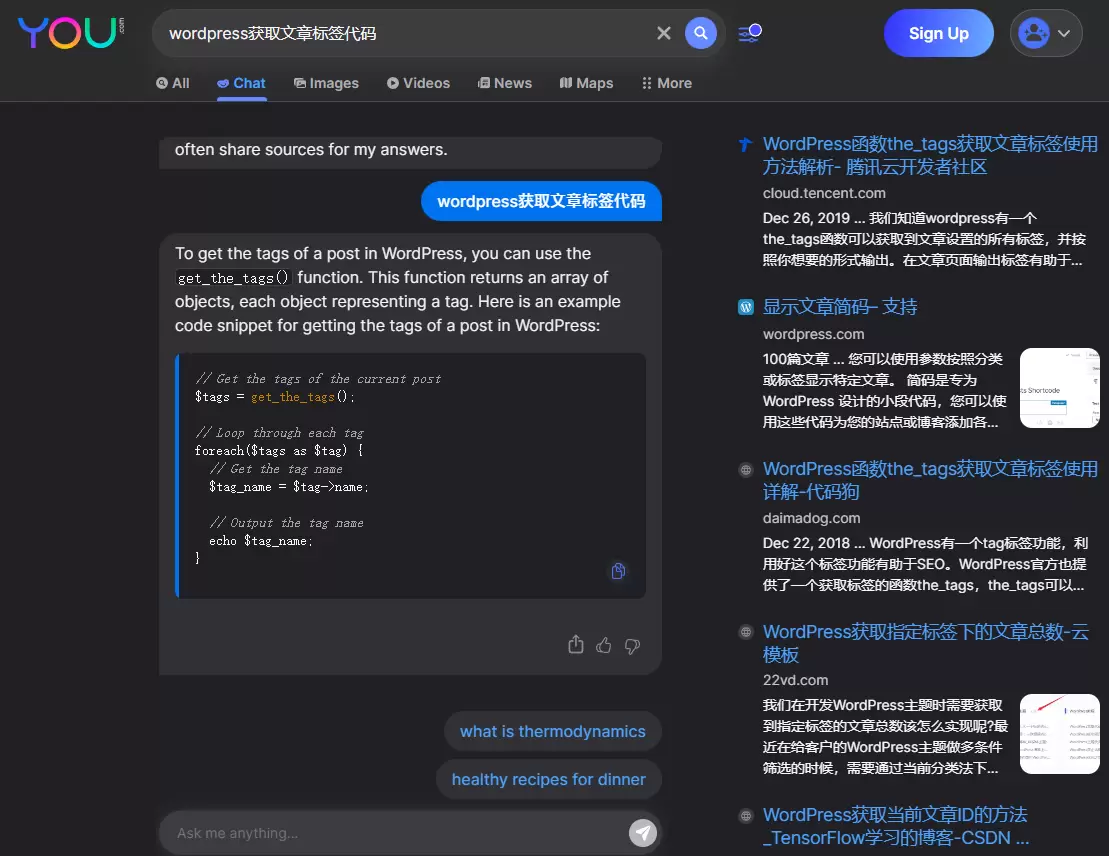Click the 22vd.com result thumbnail
The height and width of the screenshot is (856, 1109).
[1059, 734]
